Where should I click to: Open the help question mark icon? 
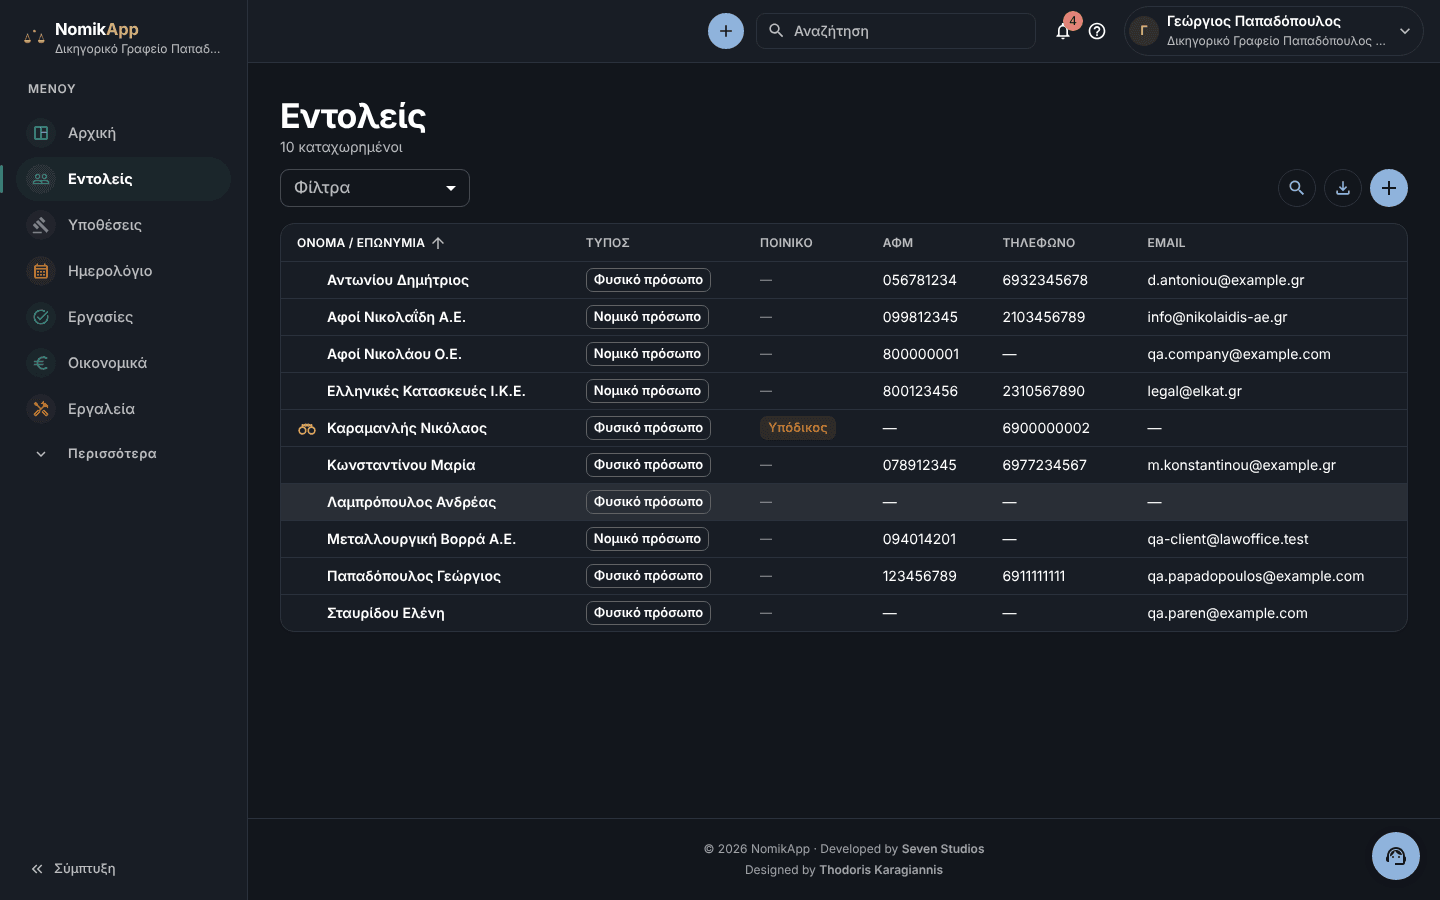(x=1097, y=31)
